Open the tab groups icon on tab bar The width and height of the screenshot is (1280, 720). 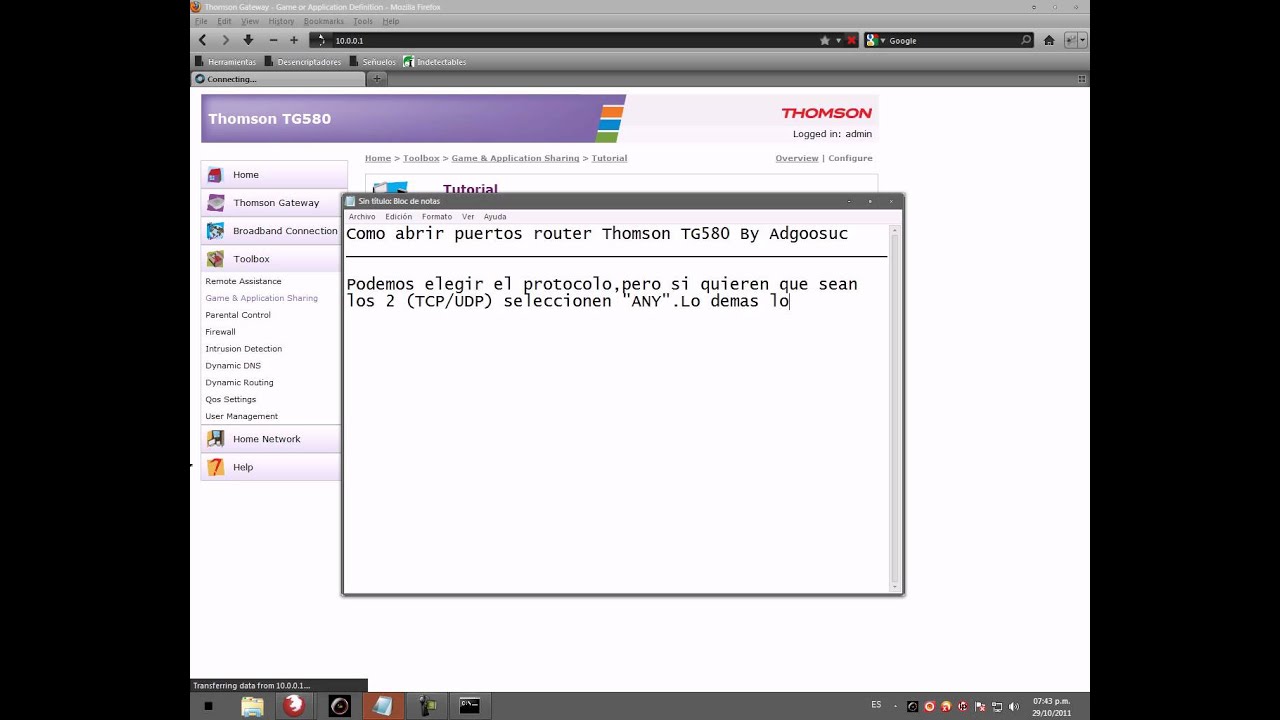coord(1081,79)
